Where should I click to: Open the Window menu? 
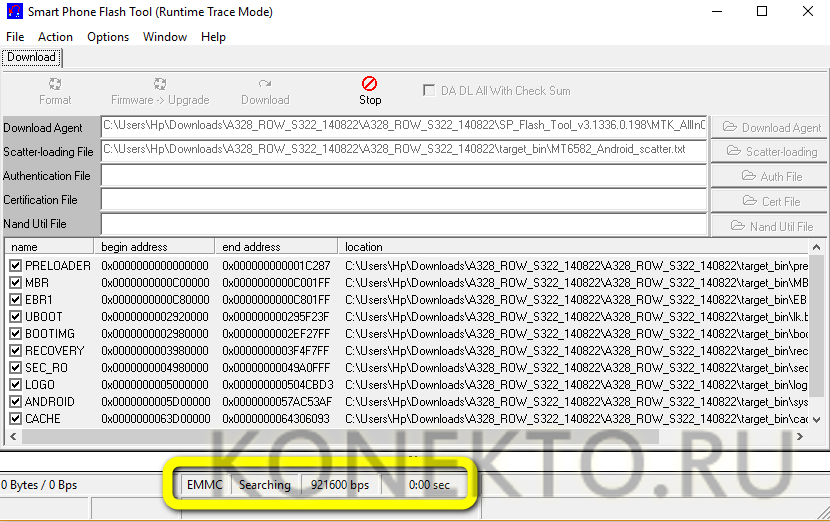(165, 37)
